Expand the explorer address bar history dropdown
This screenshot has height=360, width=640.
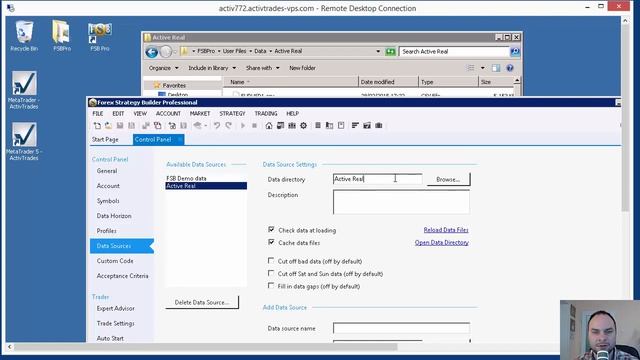point(378,51)
